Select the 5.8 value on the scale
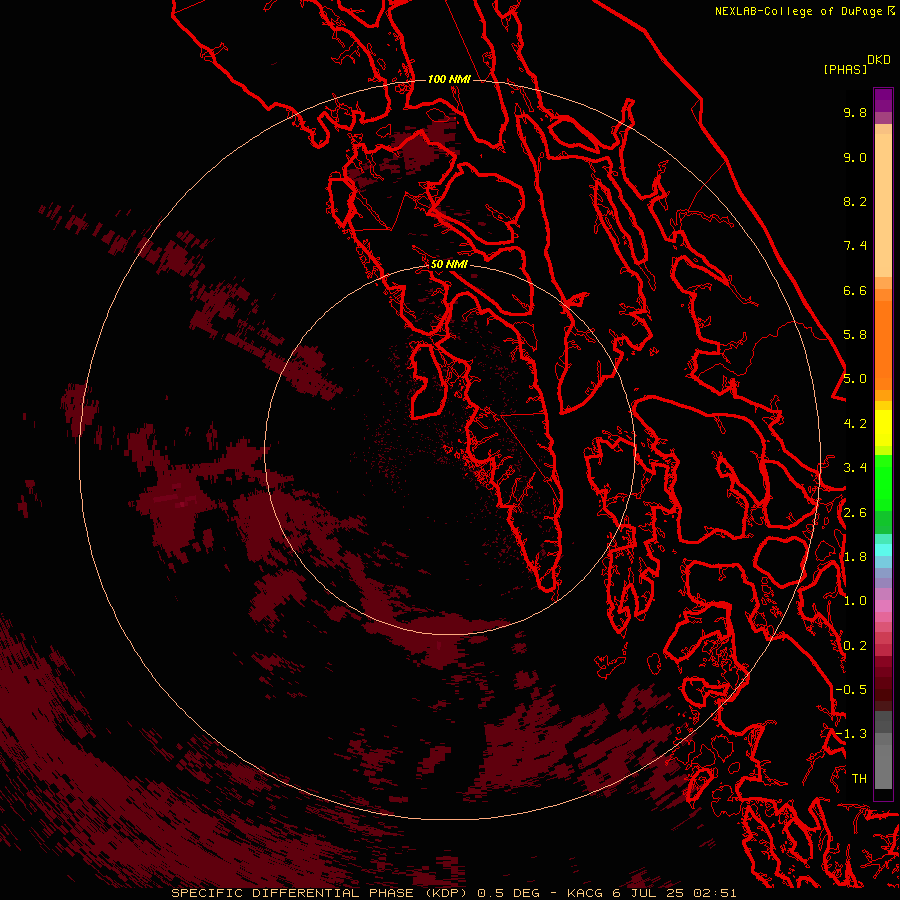The image size is (900, 900). pos(855,335)
